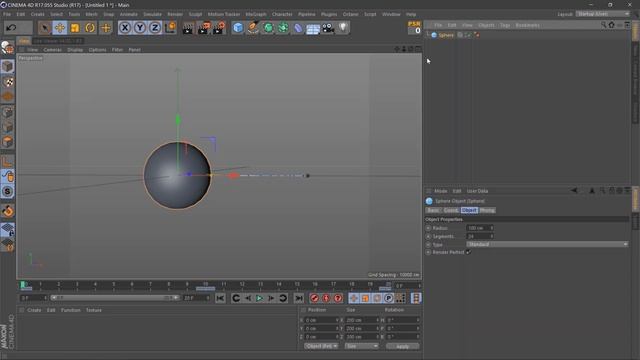Viewport: 640px width, 360px height.
Task: Switch to the Phong tab
Action: click(x=487, y=210)
